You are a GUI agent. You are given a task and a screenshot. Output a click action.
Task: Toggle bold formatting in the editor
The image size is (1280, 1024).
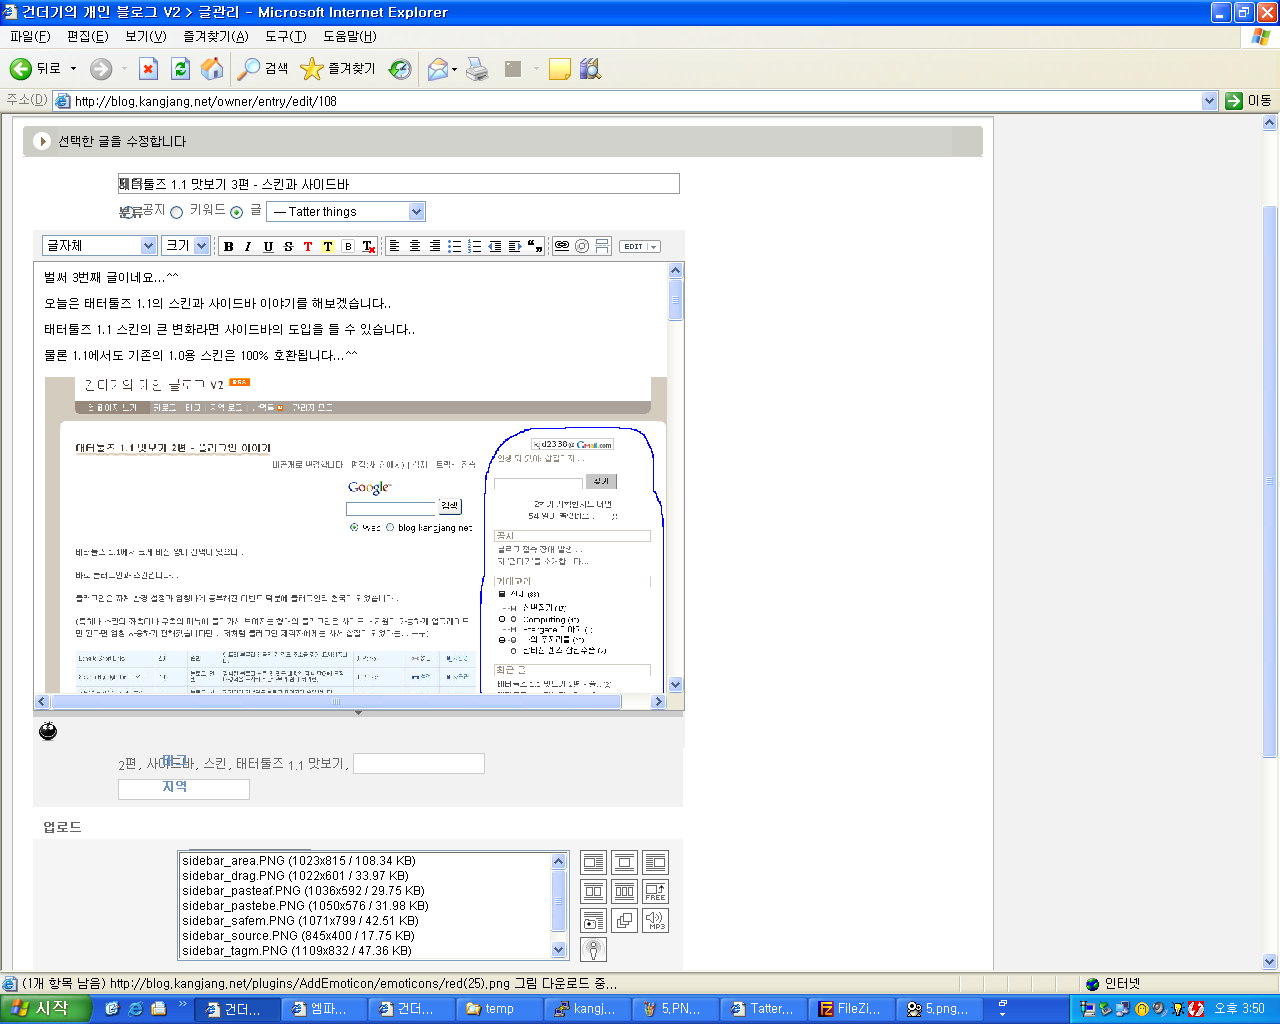pyautogui.click(x=229, y=246)
